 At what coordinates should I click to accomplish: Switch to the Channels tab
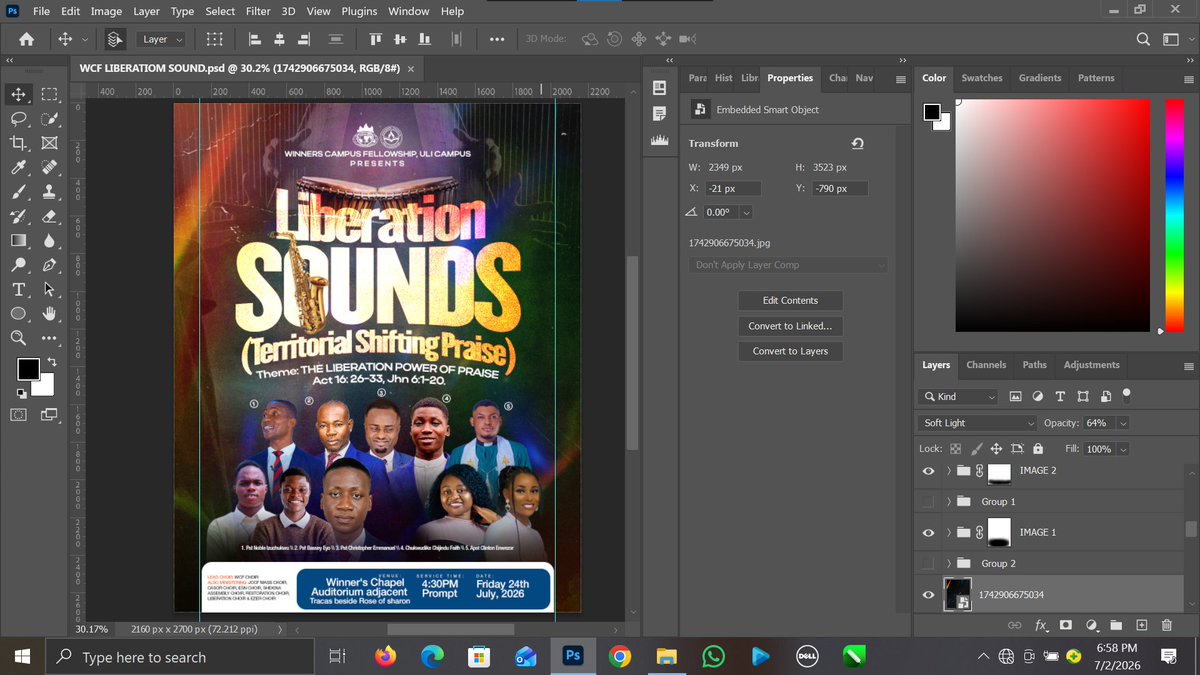(986, 365)
